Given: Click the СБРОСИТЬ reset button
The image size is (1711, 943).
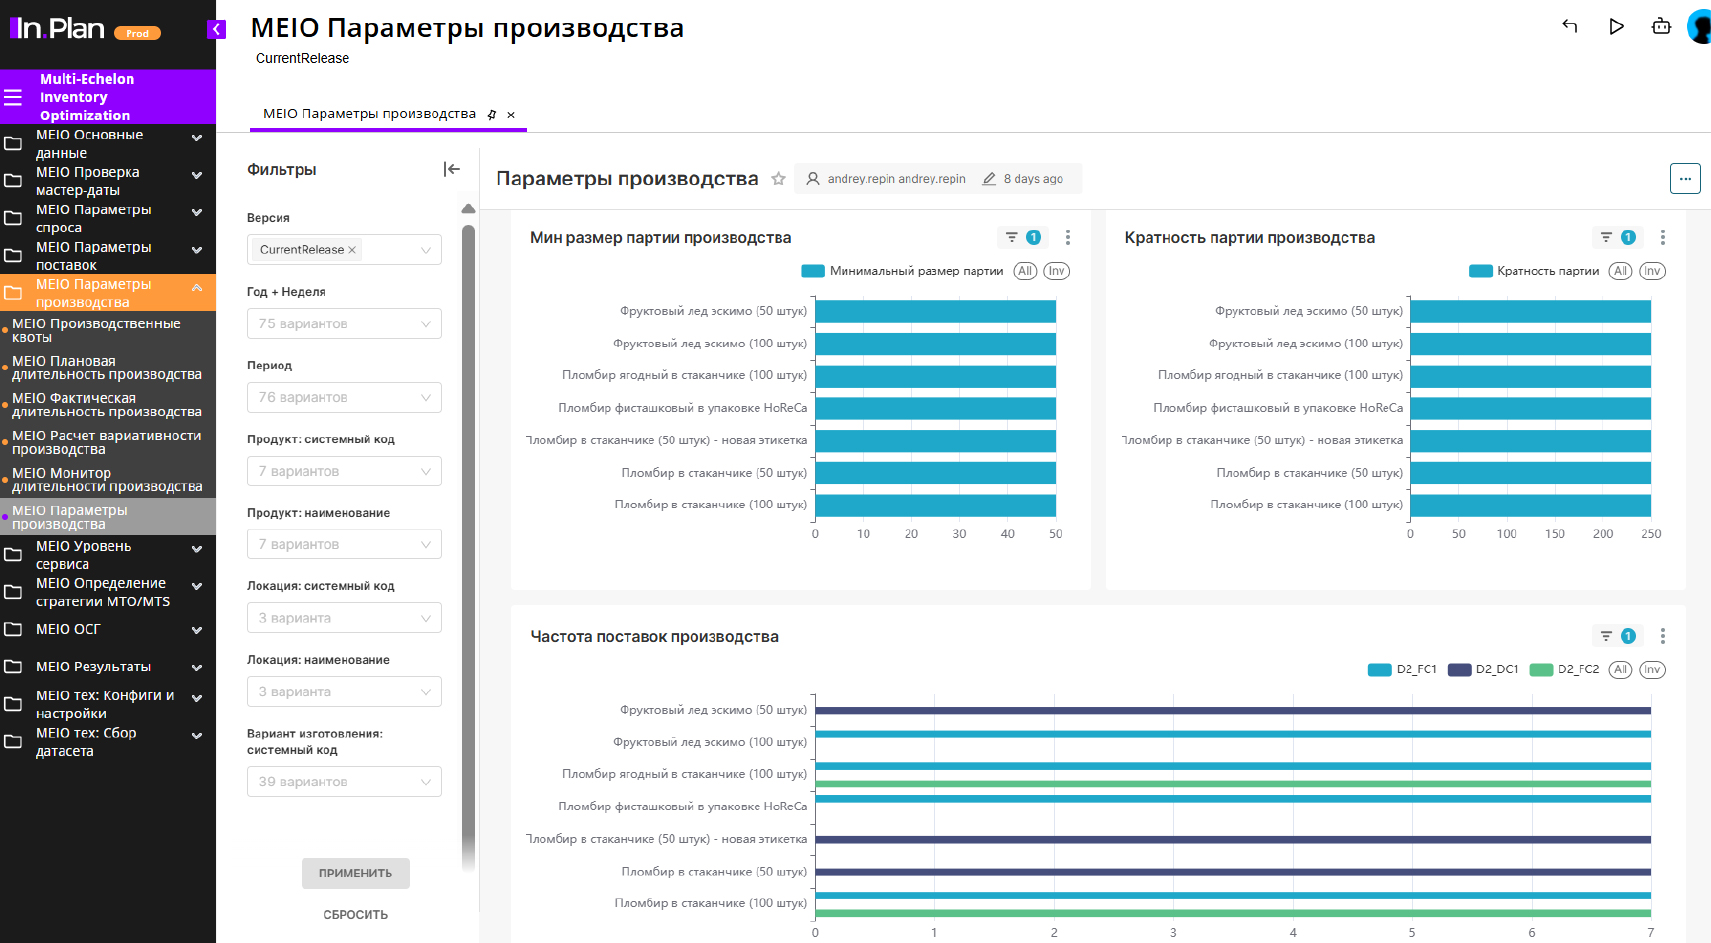Looking at the screenshot, I should [x=355, y=915].
